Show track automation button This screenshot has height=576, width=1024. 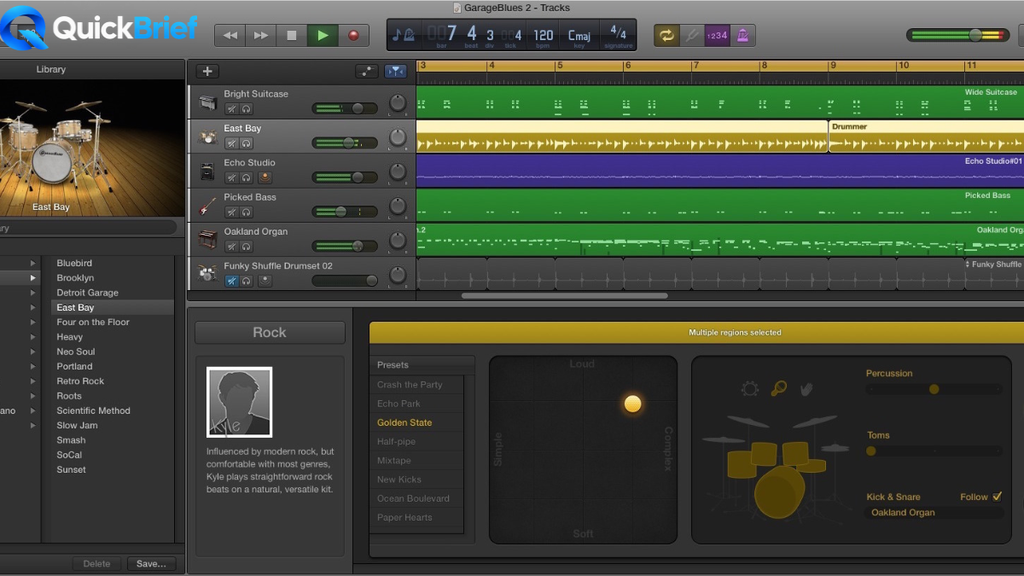[366, 71]
